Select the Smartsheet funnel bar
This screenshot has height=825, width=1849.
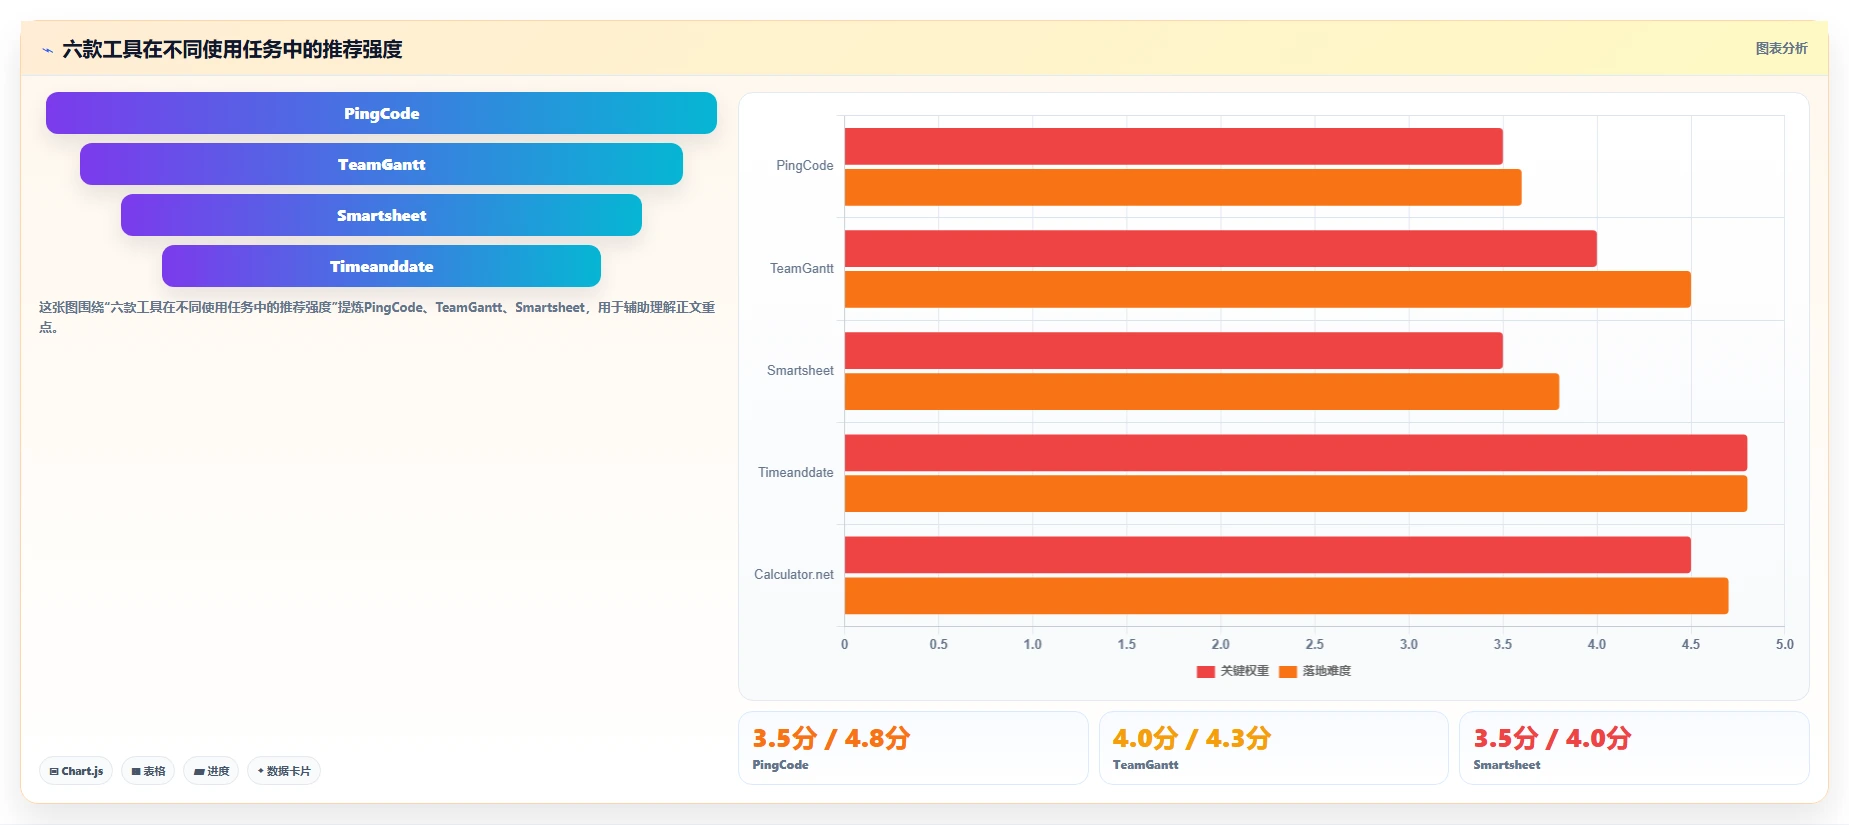tap(381, 215)
